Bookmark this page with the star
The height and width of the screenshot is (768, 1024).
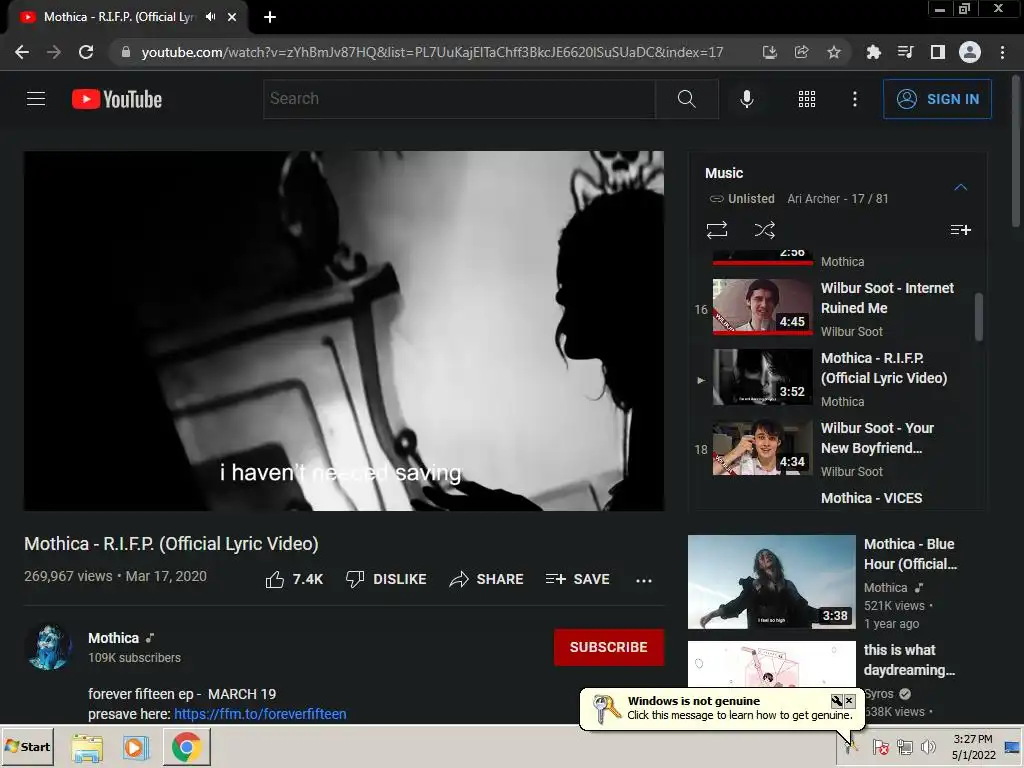pyautogui.click(x=834, y=52)
